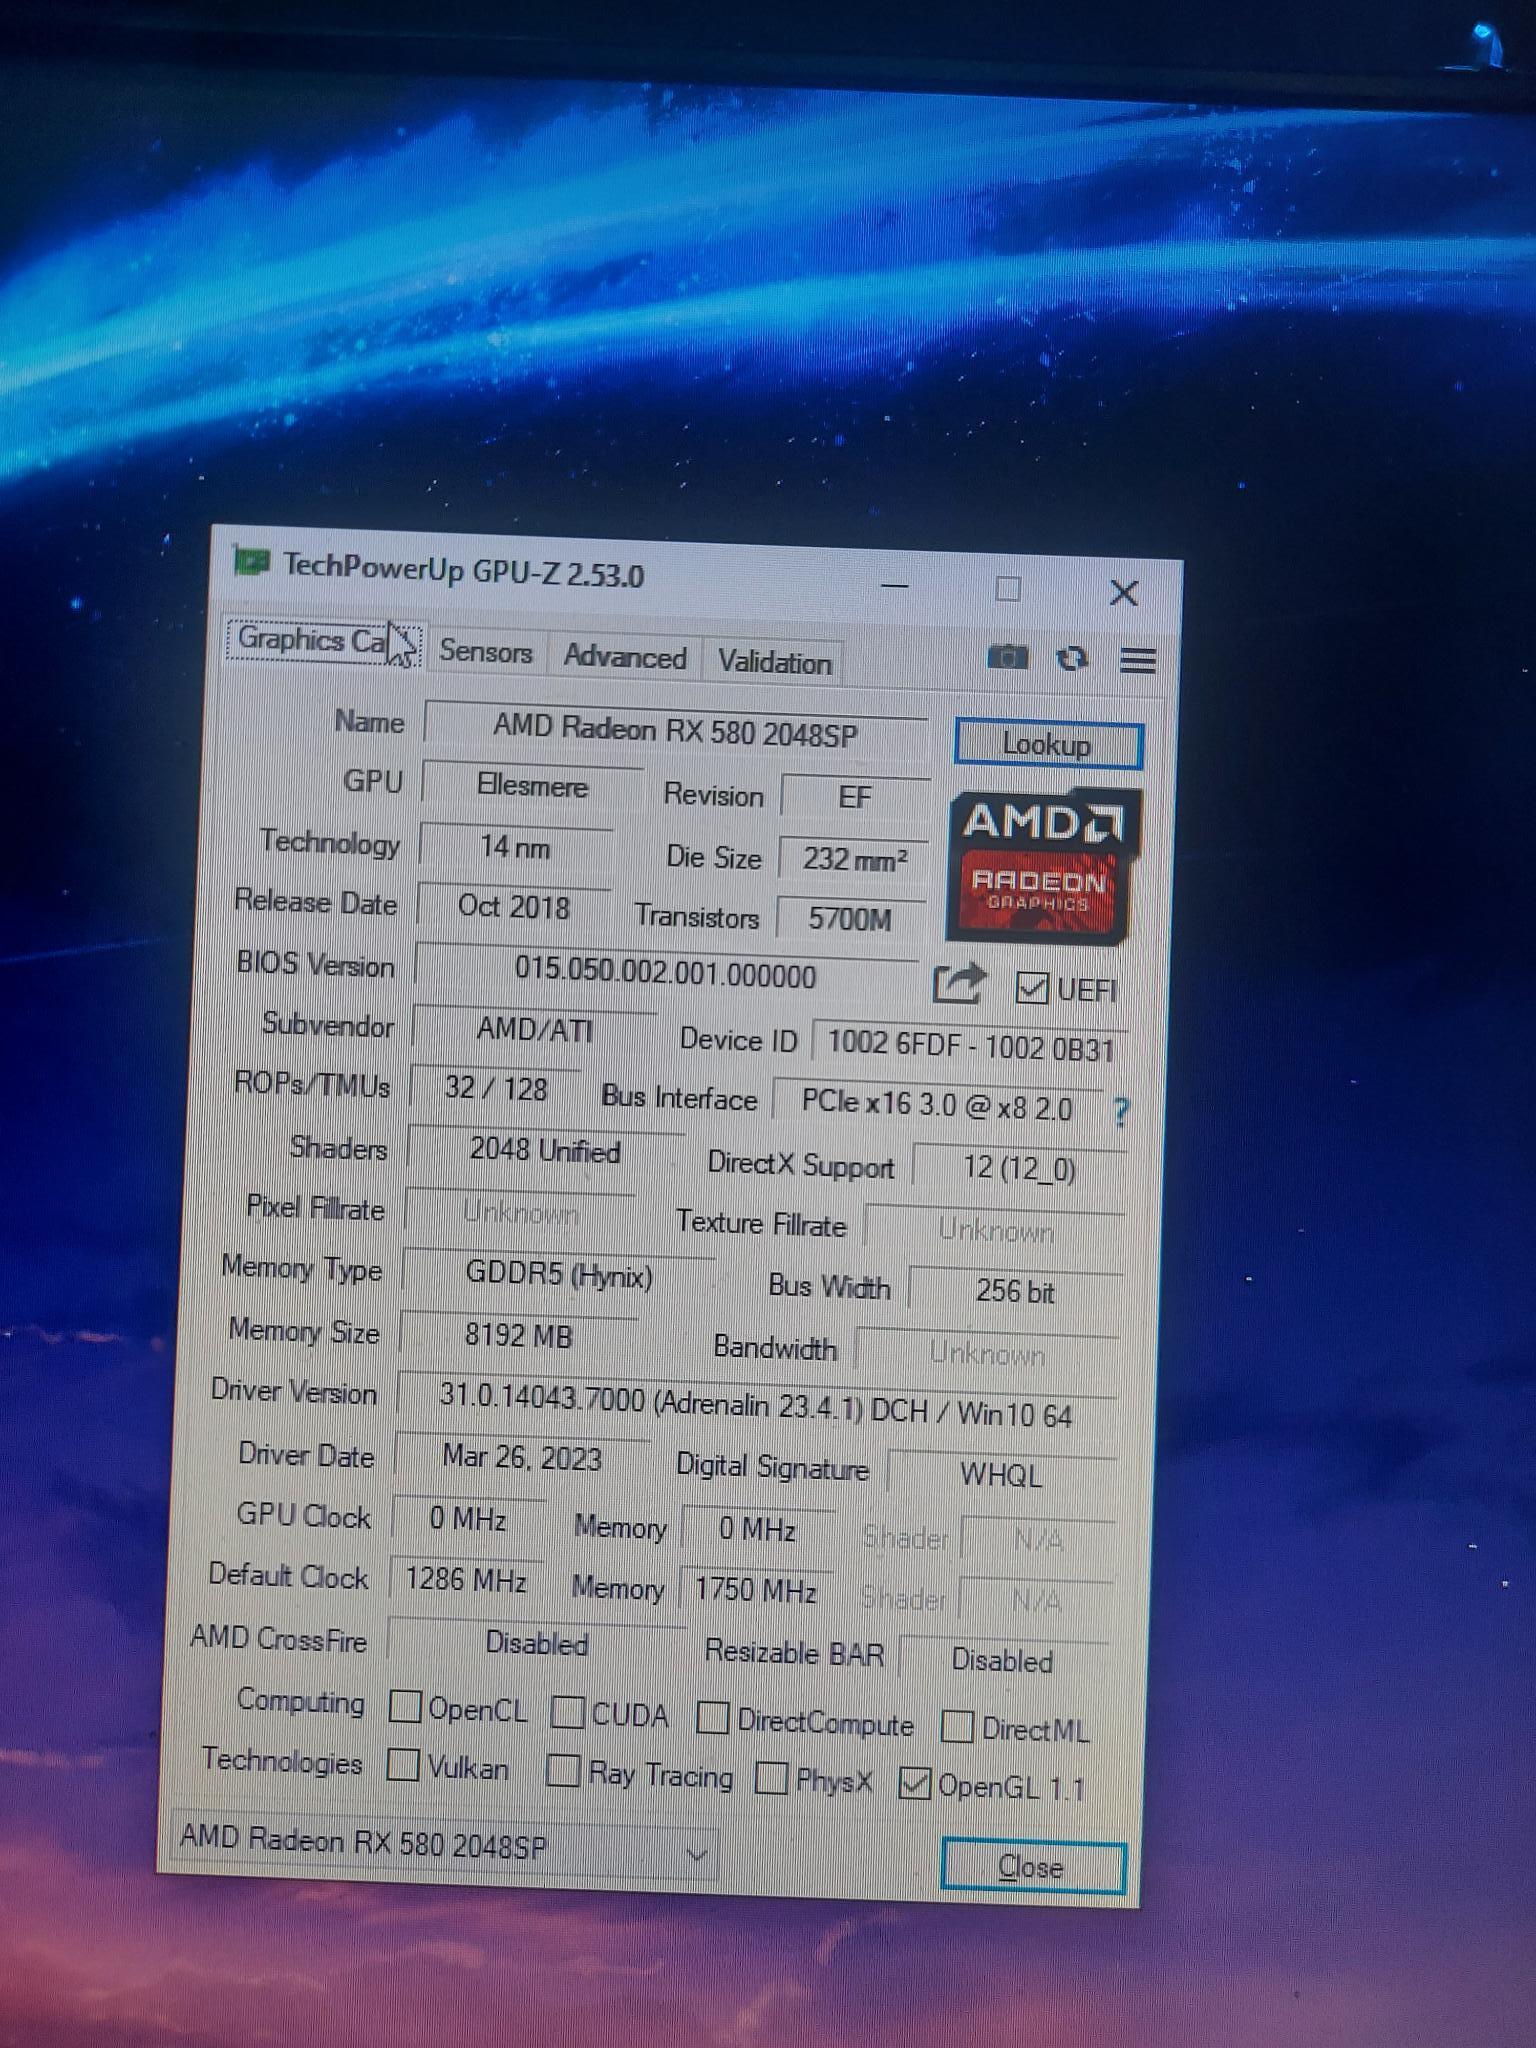Screen dimensions: 1536x2048
Task: Click the Texture Fillrate field showing Unknown
Action: [x=995, y=1230]
